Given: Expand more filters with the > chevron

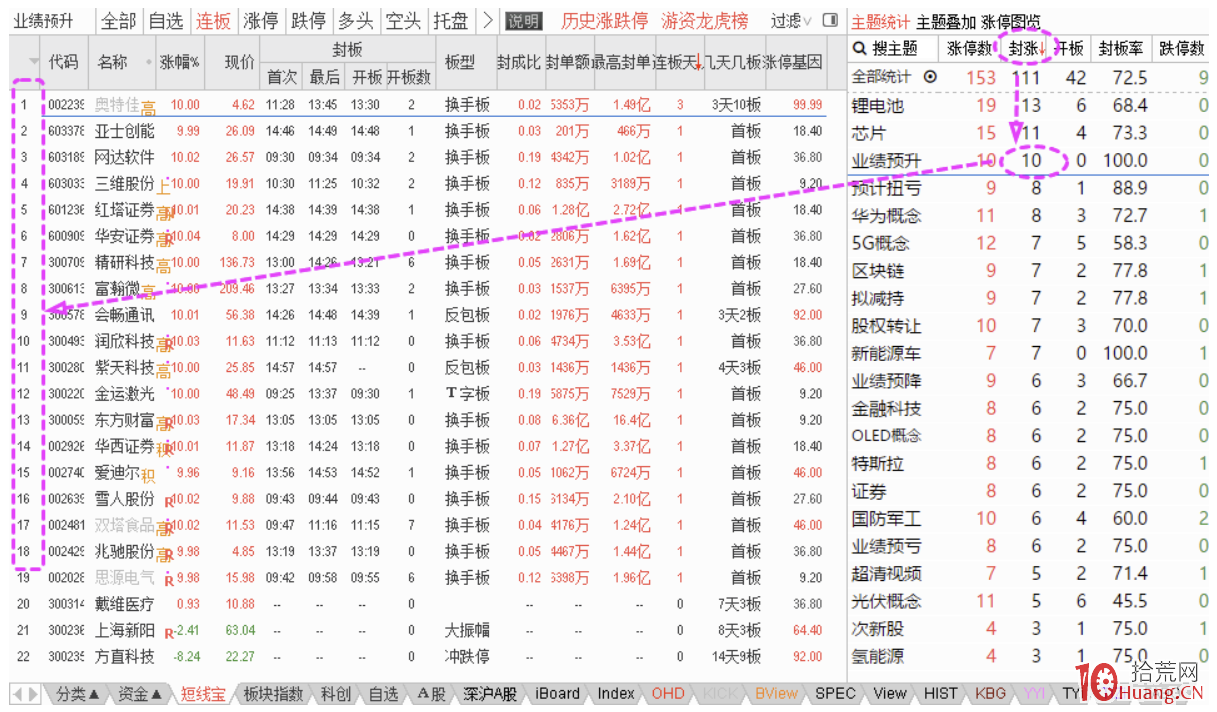Looking at the screenshot, I should click(x=487, y=20).
